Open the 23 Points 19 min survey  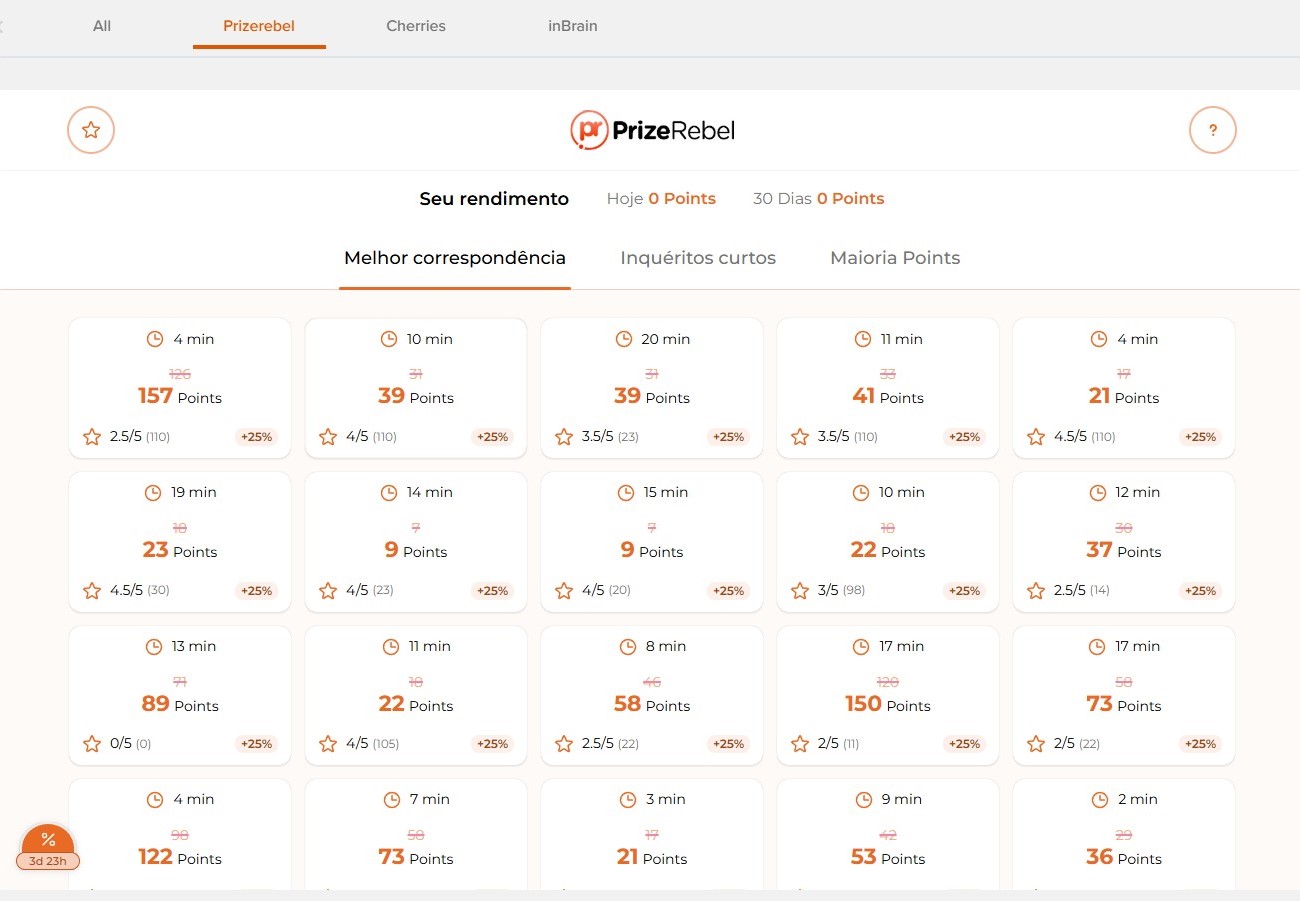click(180, 541)
